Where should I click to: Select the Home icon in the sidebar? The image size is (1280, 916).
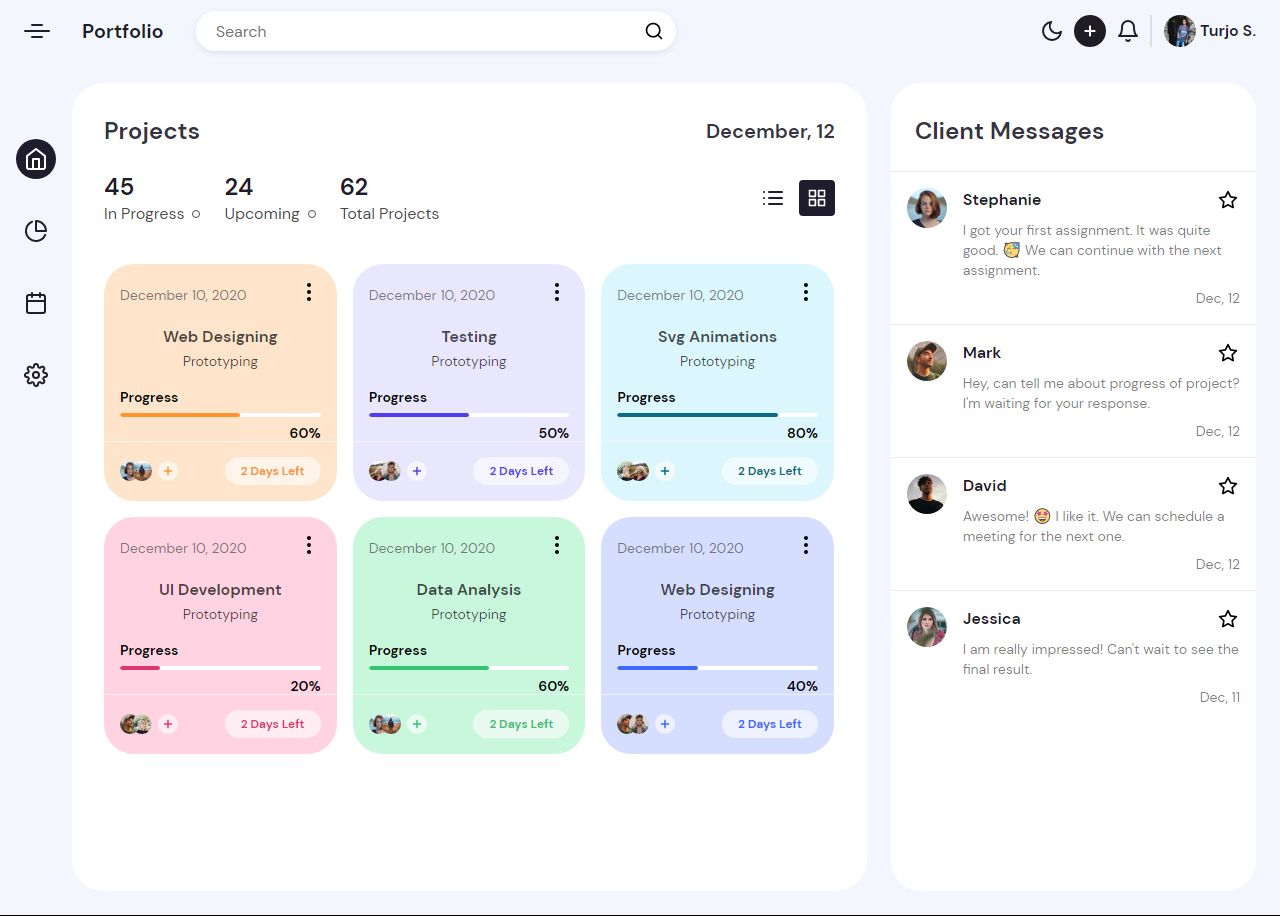click(x=36, y=159)
